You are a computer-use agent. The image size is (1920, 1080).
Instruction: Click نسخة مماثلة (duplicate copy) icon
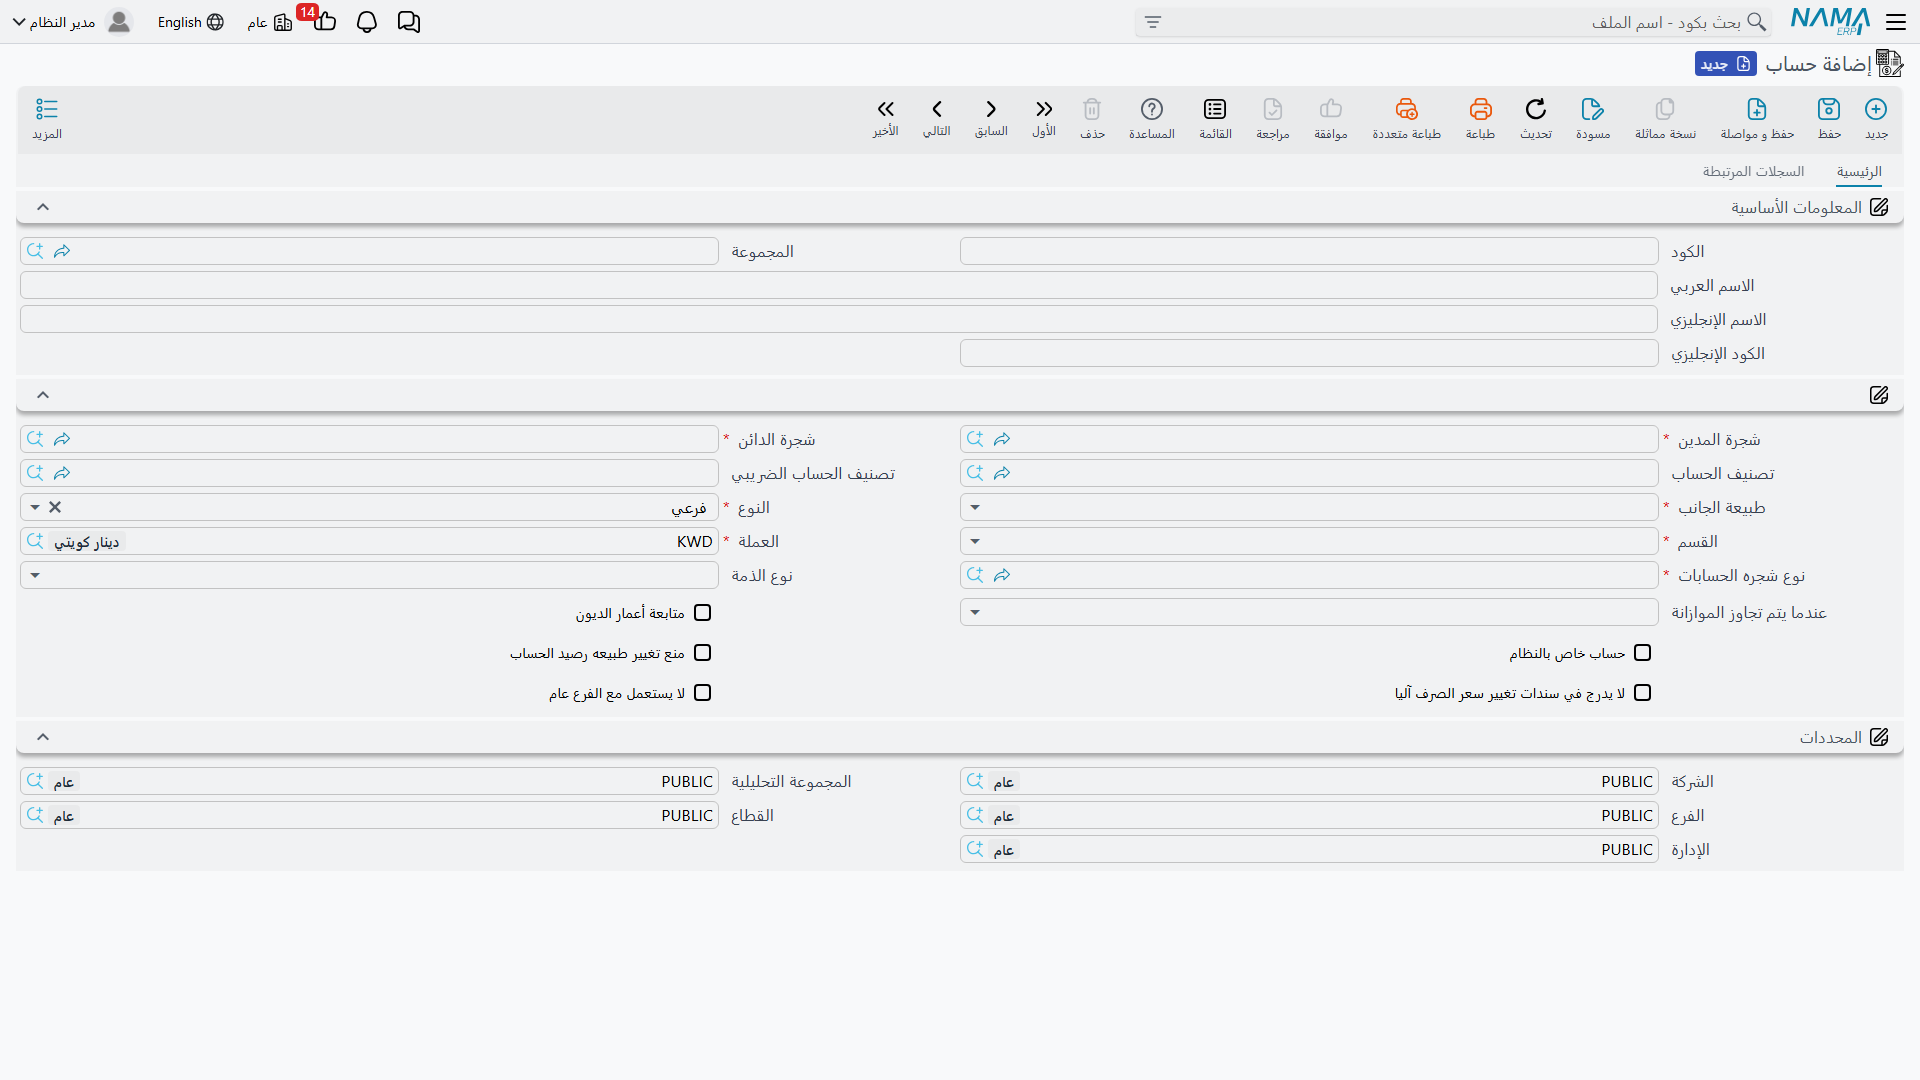(x=1665, y=109)
